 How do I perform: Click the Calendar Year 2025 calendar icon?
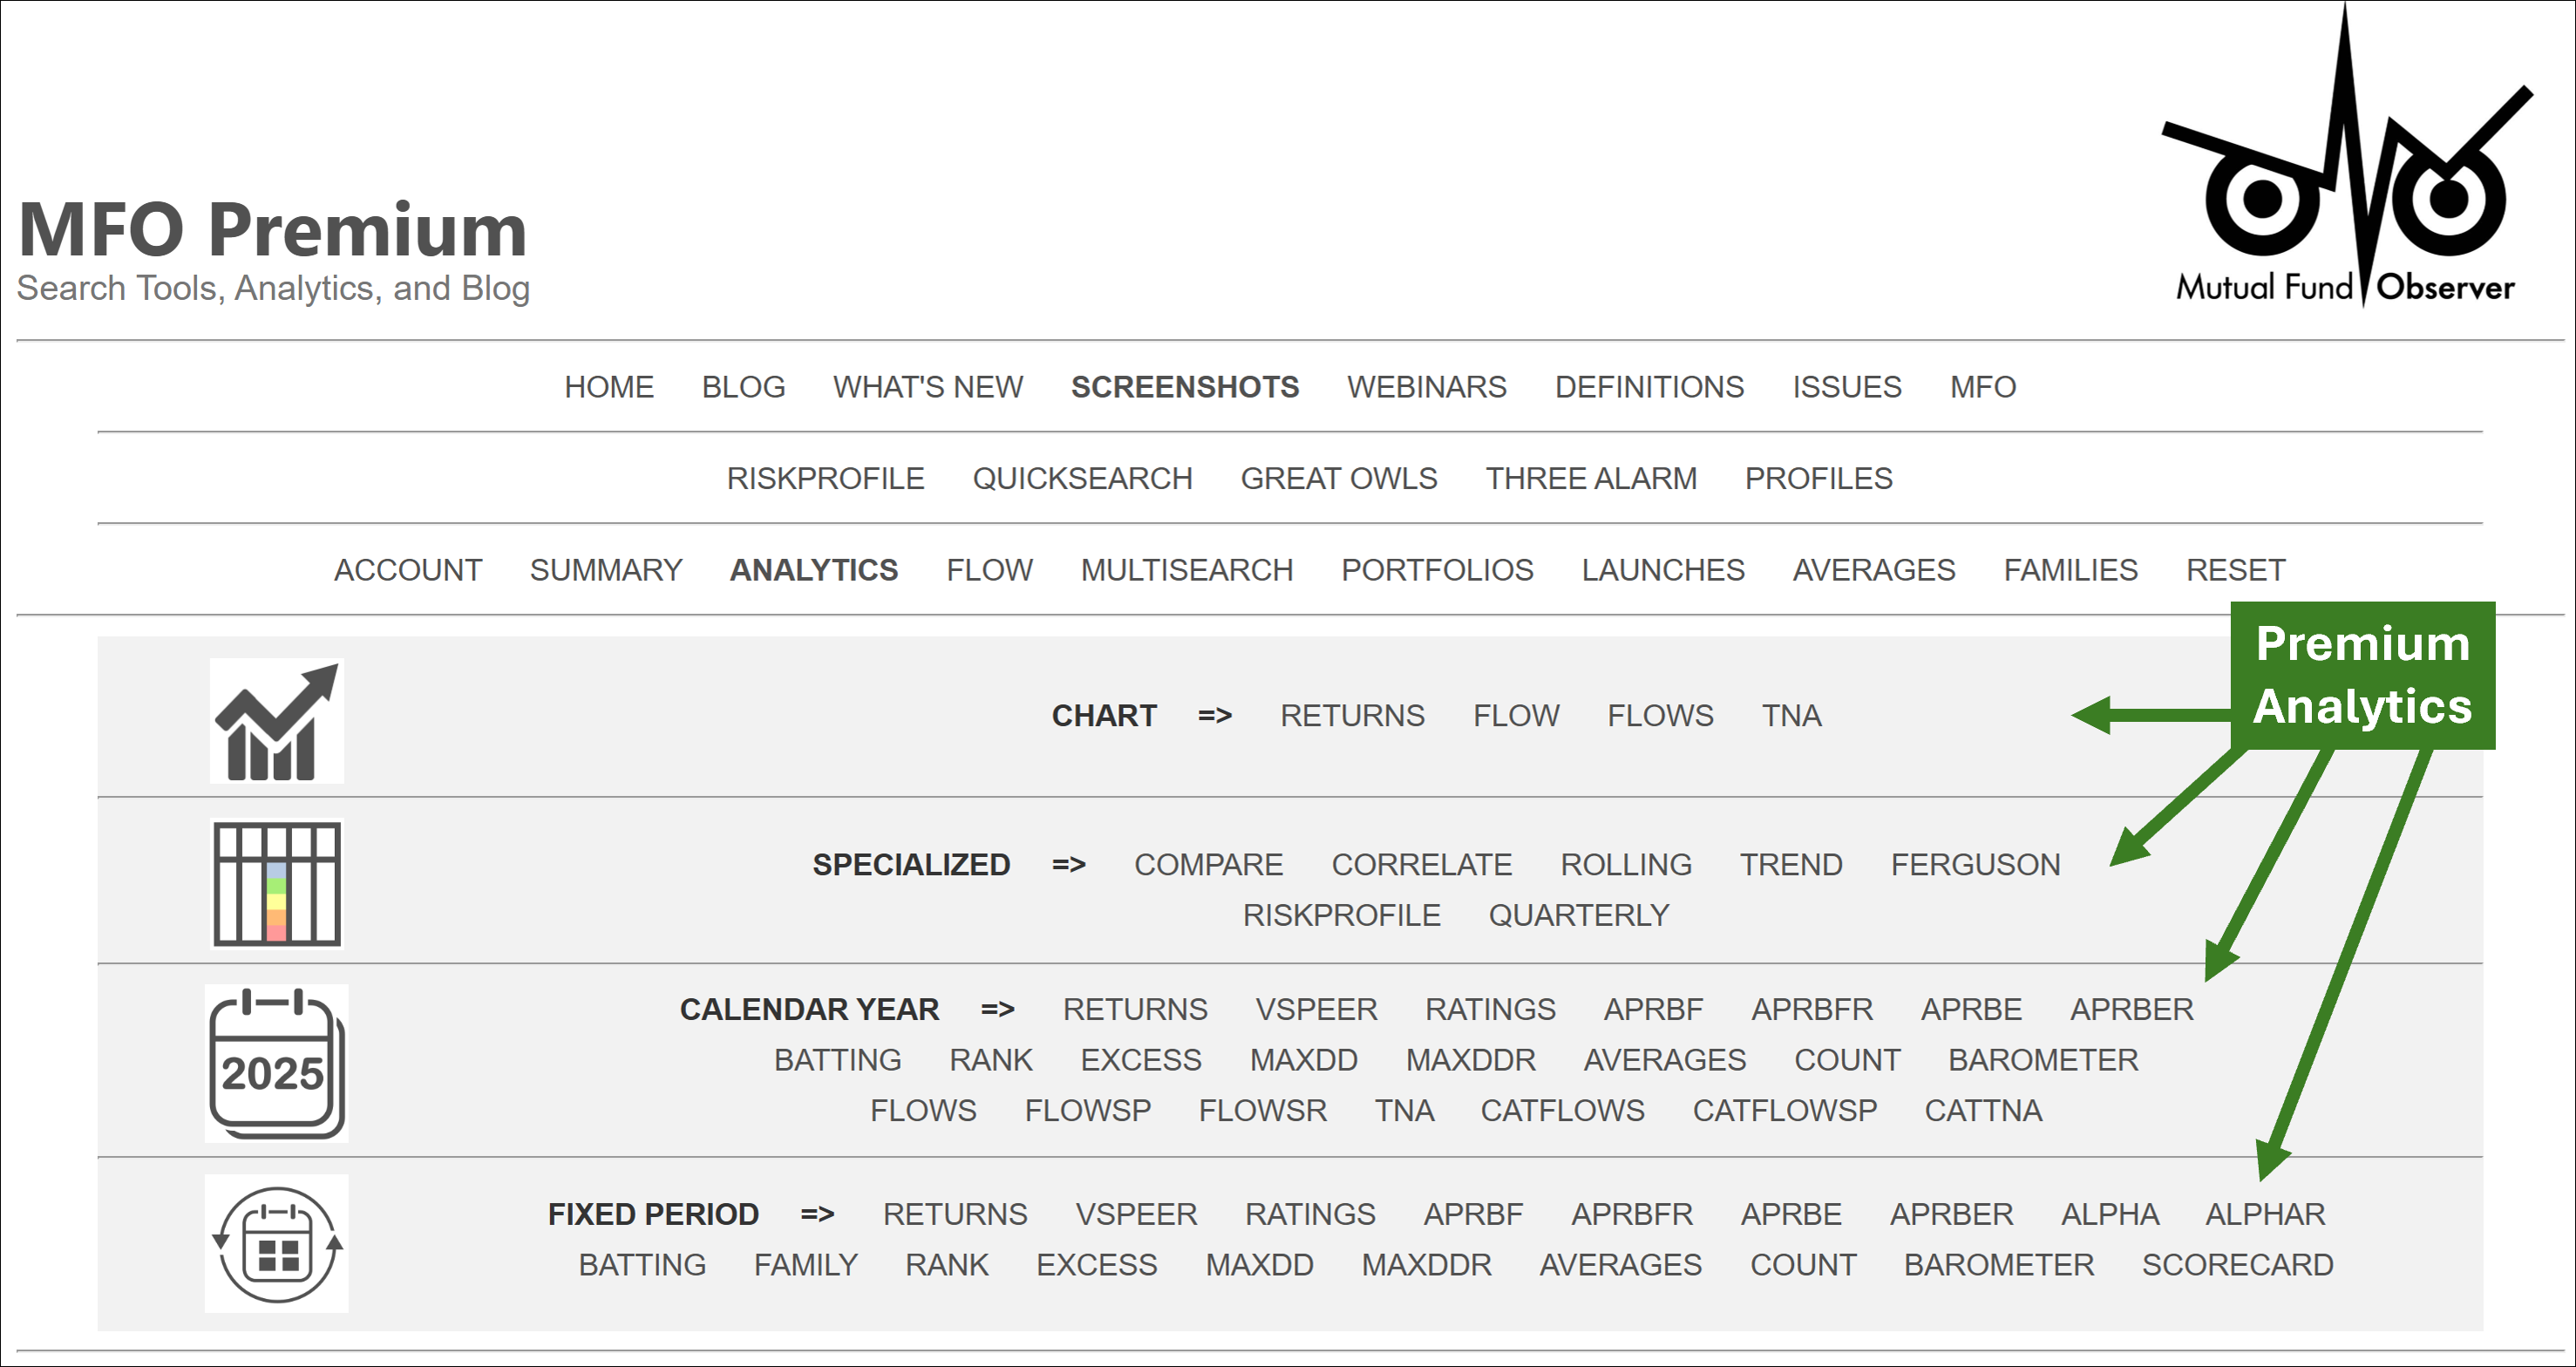pos(277,1063)
